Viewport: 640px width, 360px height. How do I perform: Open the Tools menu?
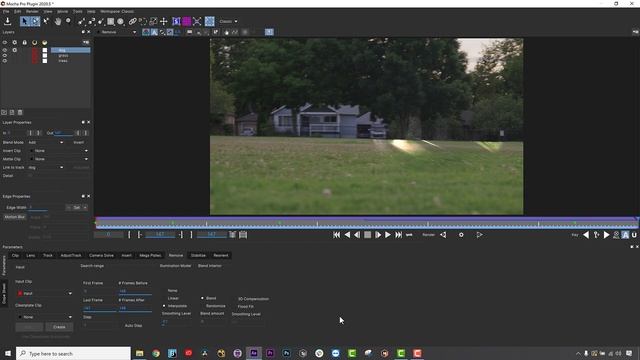coord(78,11)
